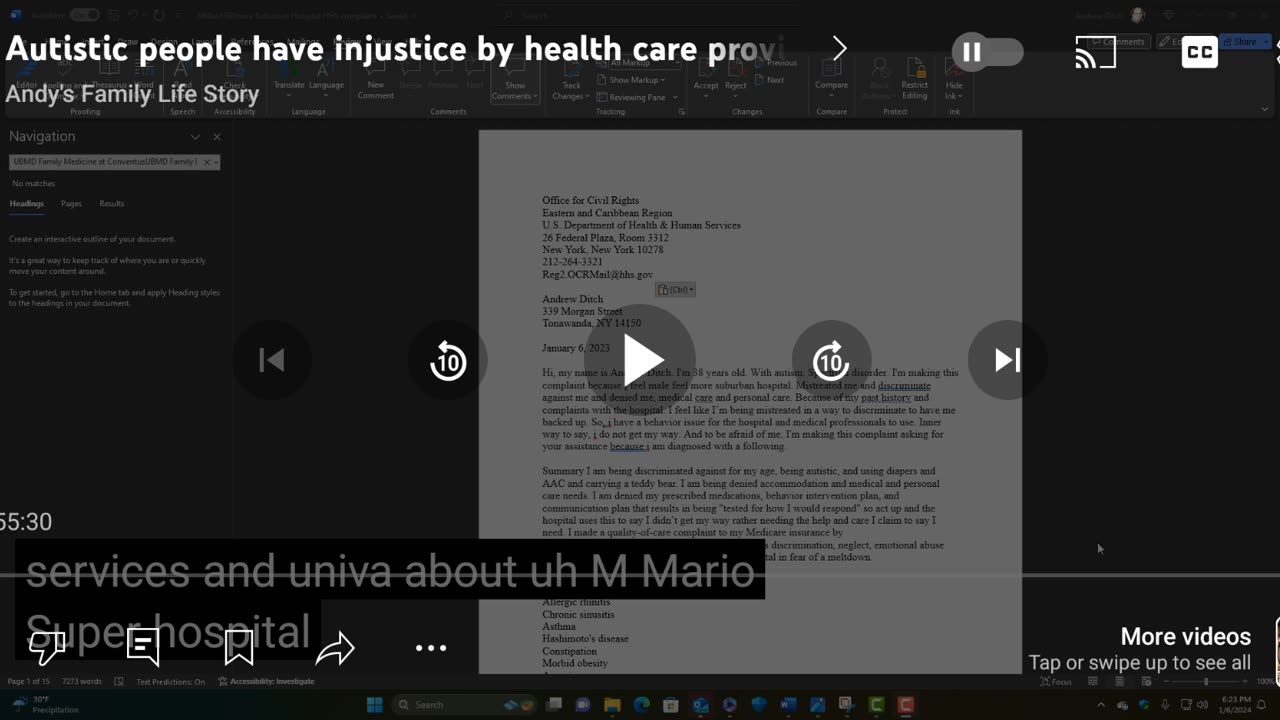Image resolution: width=1280 pixels, height=720 pixels.
Task: Open the Windows Start menu
Action: coord(375,705)
